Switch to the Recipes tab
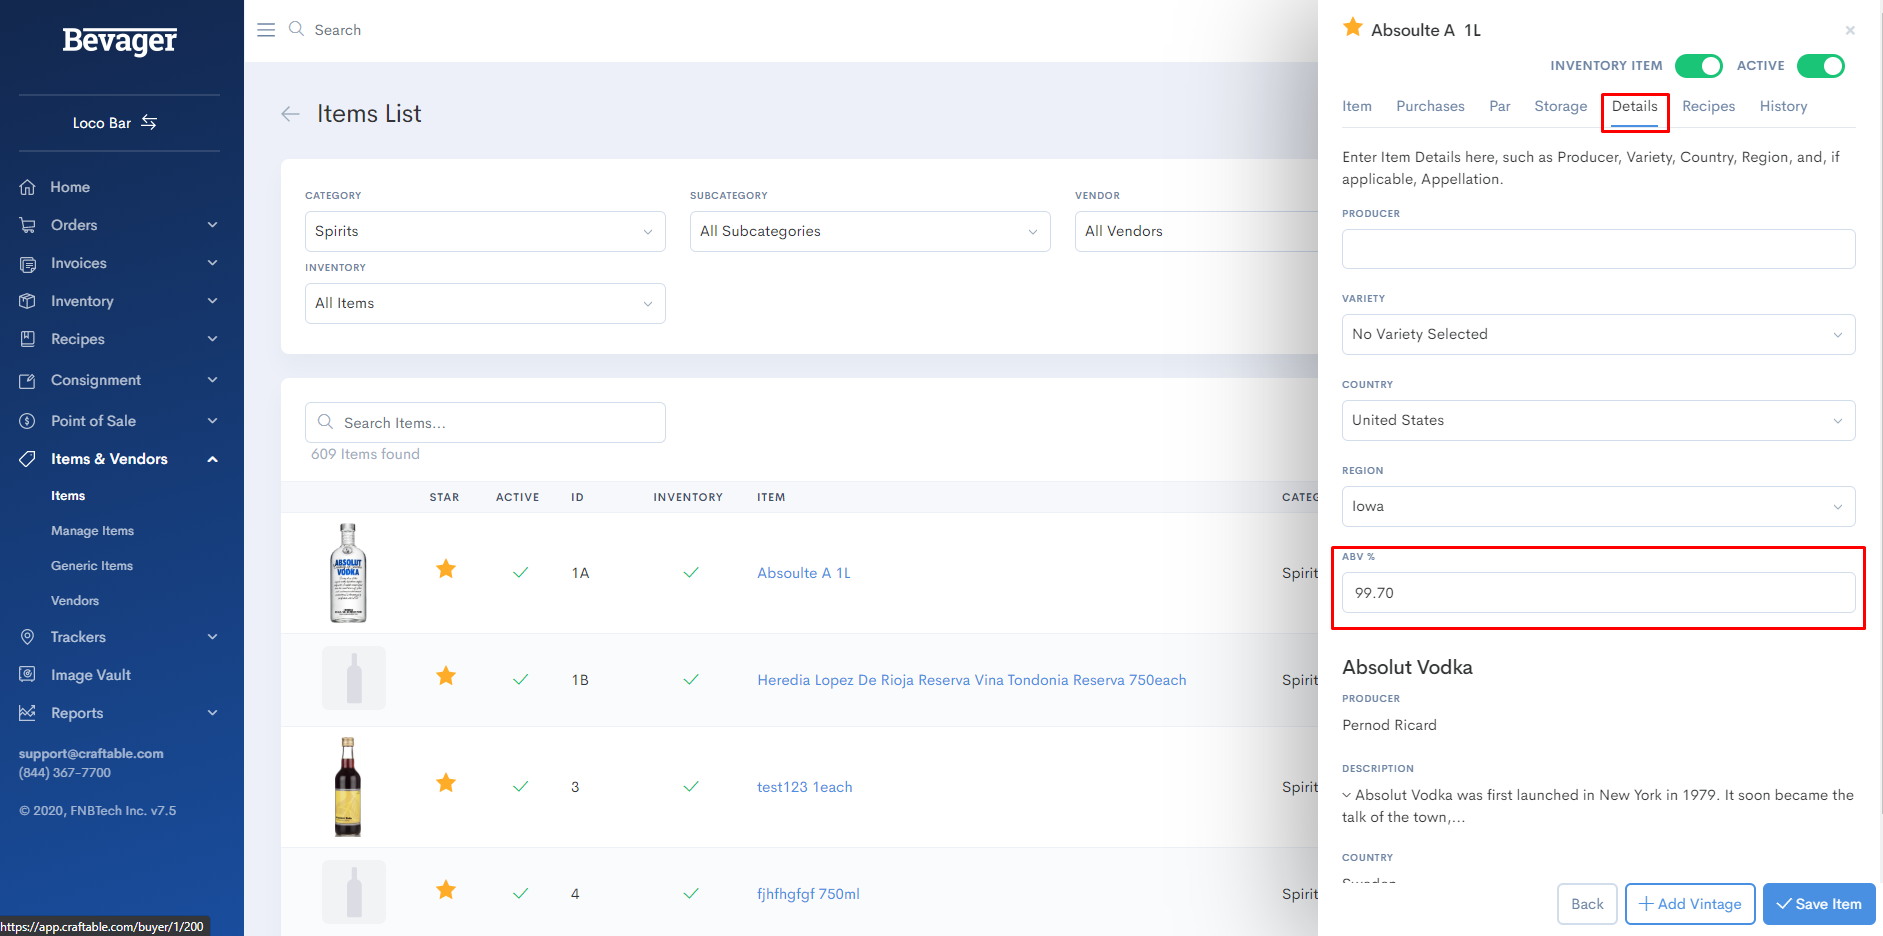 click(x=1708, y=106)
